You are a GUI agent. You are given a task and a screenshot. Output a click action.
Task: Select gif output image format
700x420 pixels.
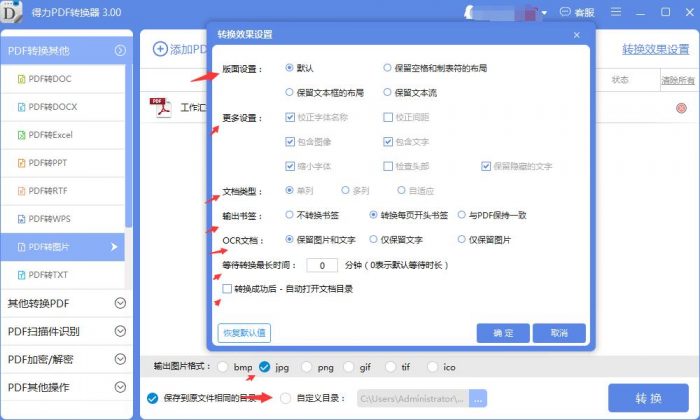coord(349,367)
